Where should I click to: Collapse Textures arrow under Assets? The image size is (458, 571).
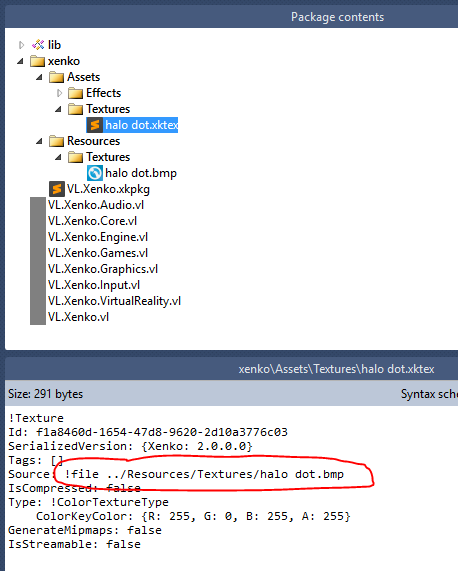pos(59,109)
